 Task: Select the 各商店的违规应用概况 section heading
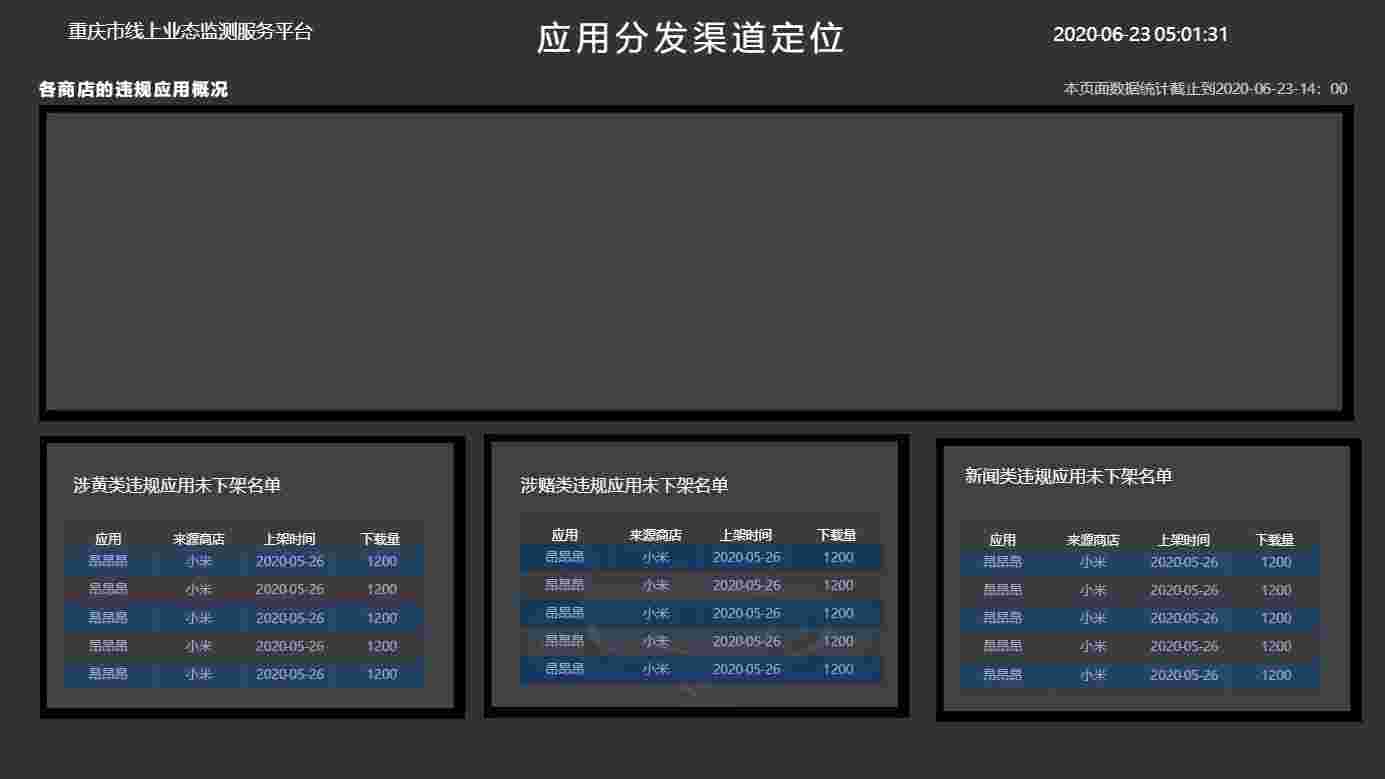[133, 90]
